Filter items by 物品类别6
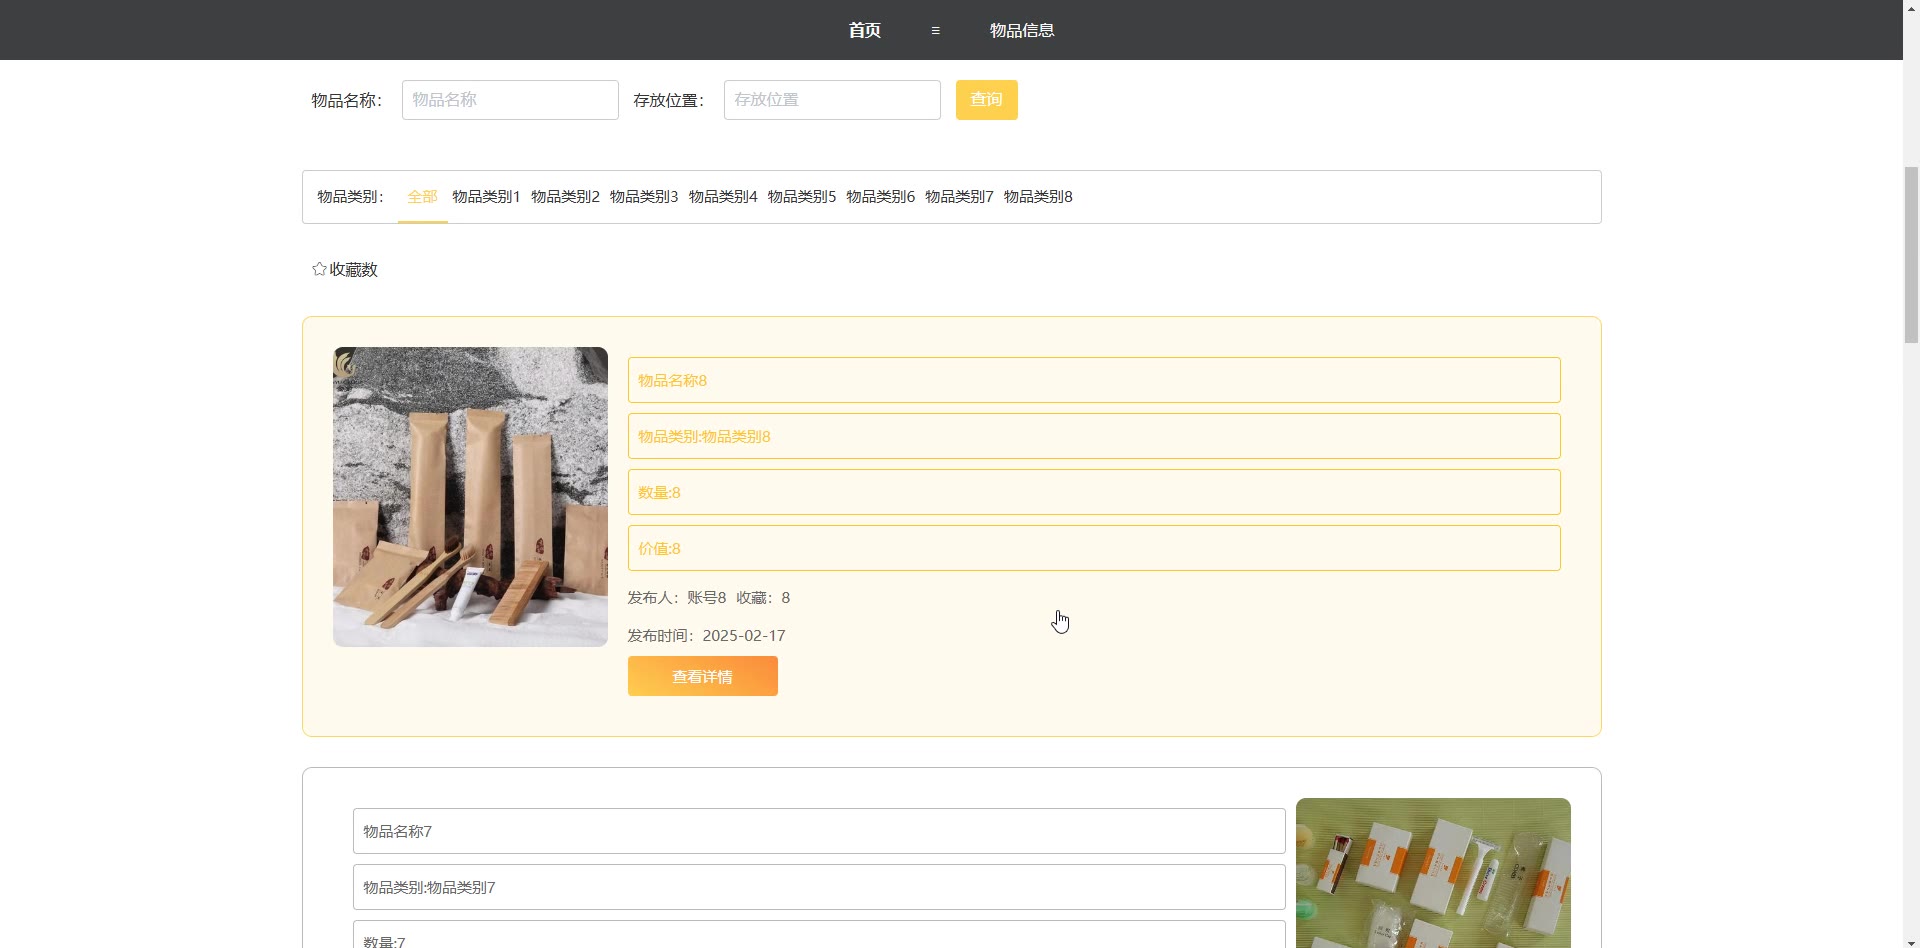 click(x=880, y=197)
